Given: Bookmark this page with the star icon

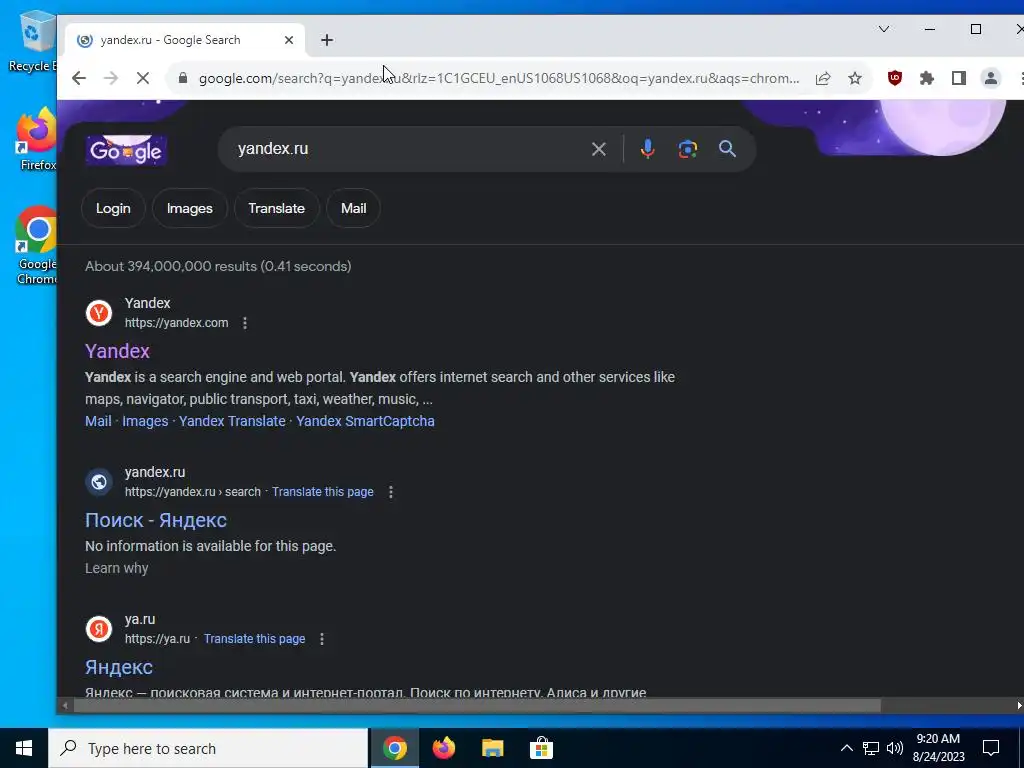Looking at the screenshot, I should pyautogui.click(x=855, y=78).
